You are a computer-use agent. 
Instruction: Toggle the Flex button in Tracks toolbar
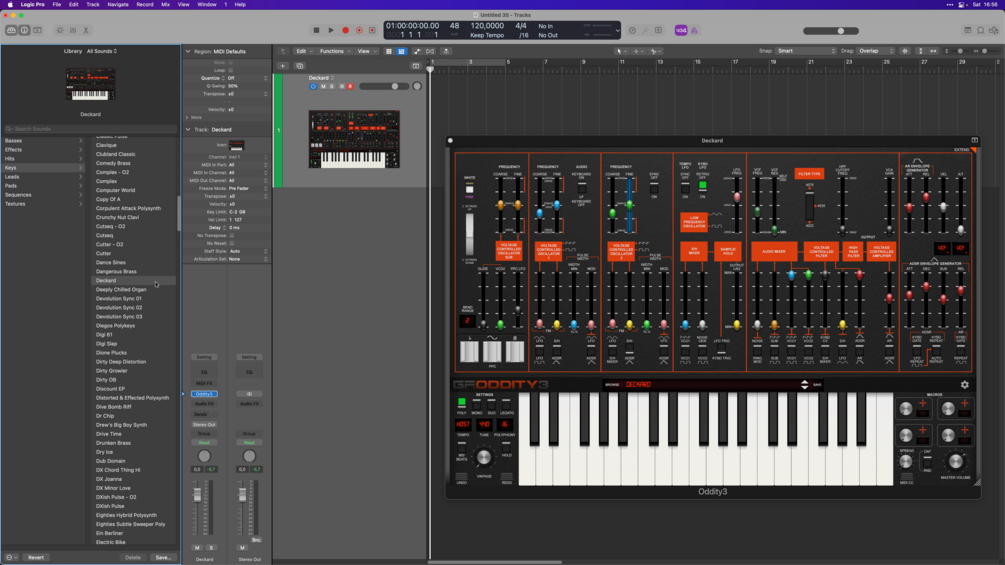point(430,51)
